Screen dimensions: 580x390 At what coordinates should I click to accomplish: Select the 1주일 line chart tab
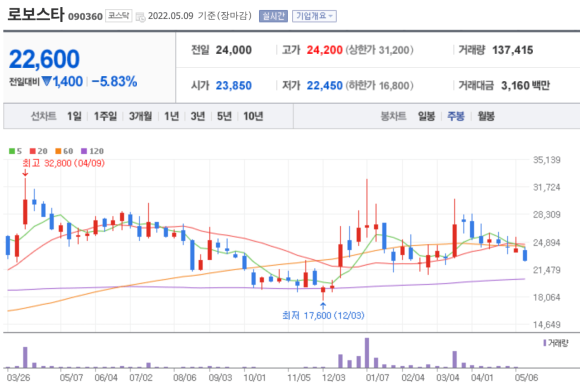[x=105, y=116]
